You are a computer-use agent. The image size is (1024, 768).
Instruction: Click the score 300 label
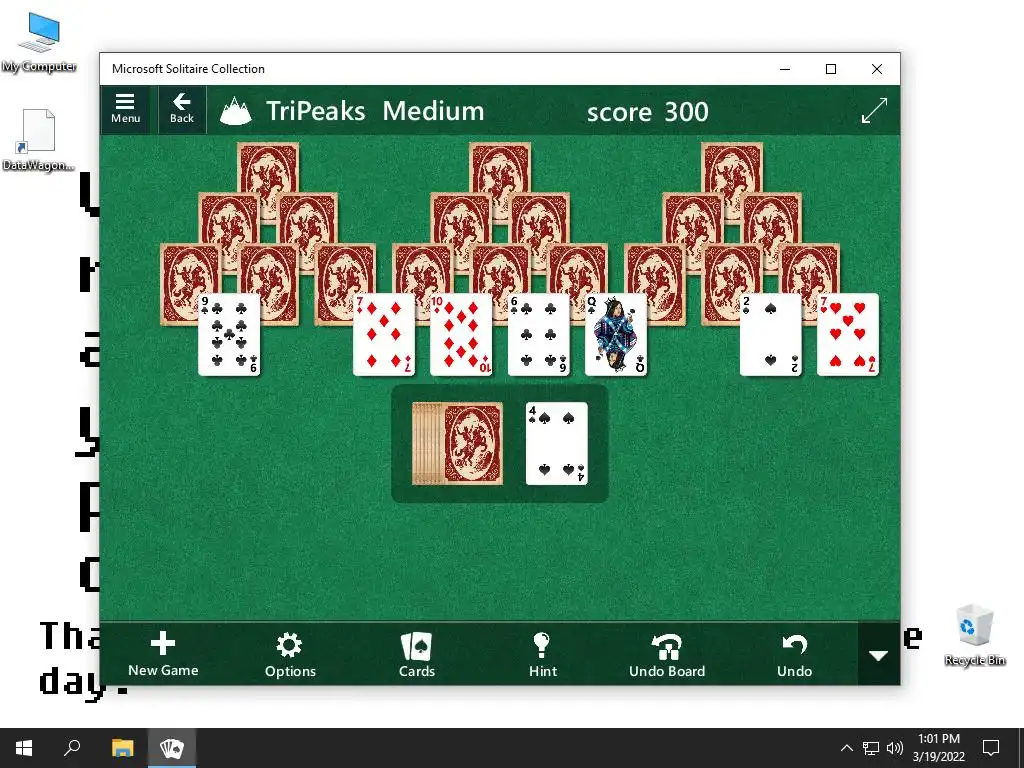[647, 112]
